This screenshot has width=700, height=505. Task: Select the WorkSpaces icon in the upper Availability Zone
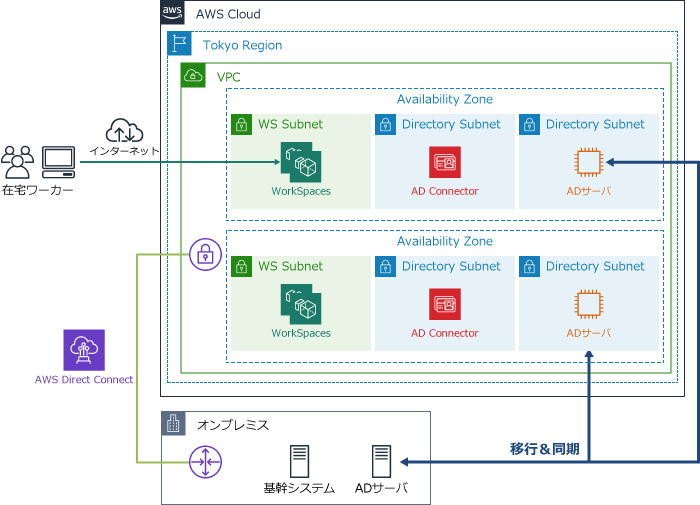300,163
